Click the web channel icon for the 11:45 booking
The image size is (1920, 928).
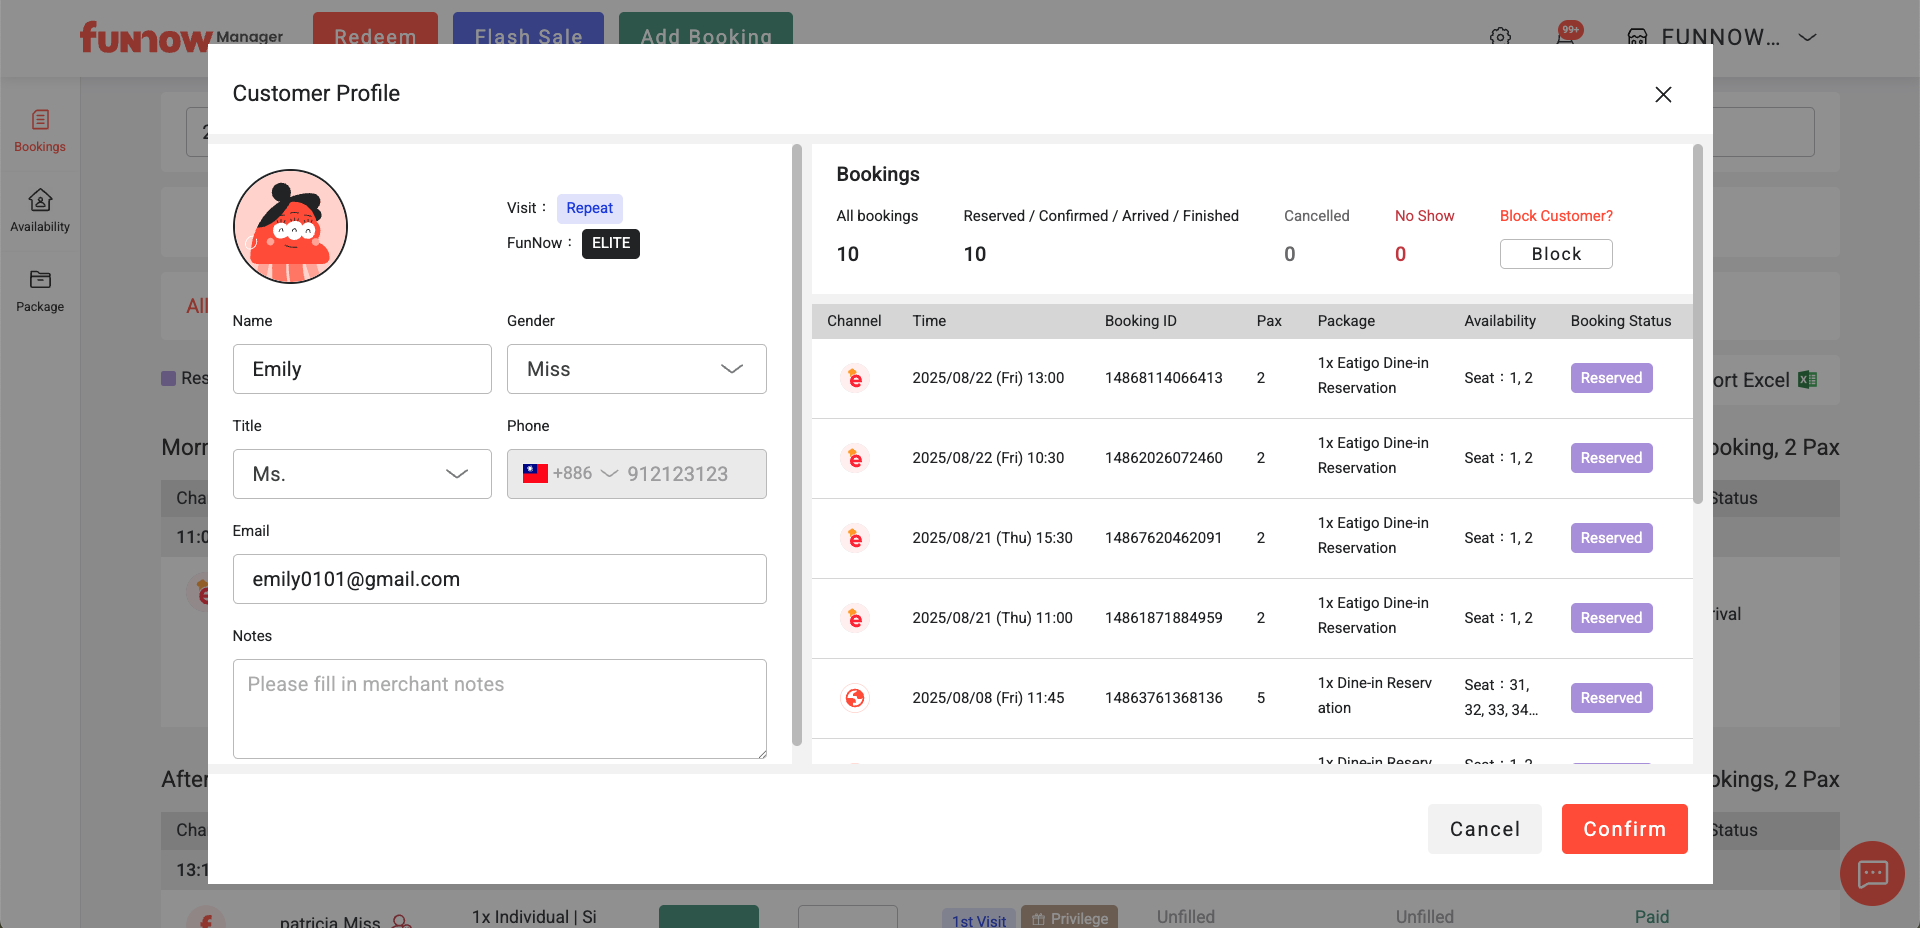[x=854, y=698]
